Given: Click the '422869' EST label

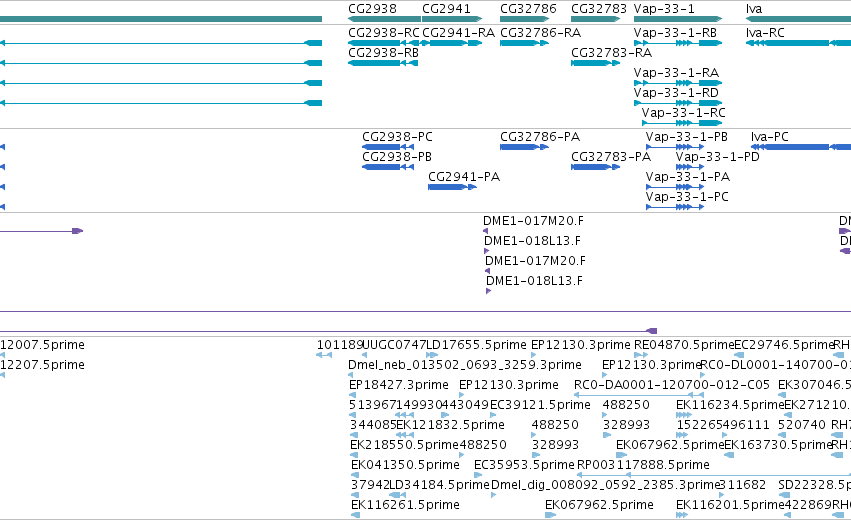Looking at the screenshot, I should [808, 505].
